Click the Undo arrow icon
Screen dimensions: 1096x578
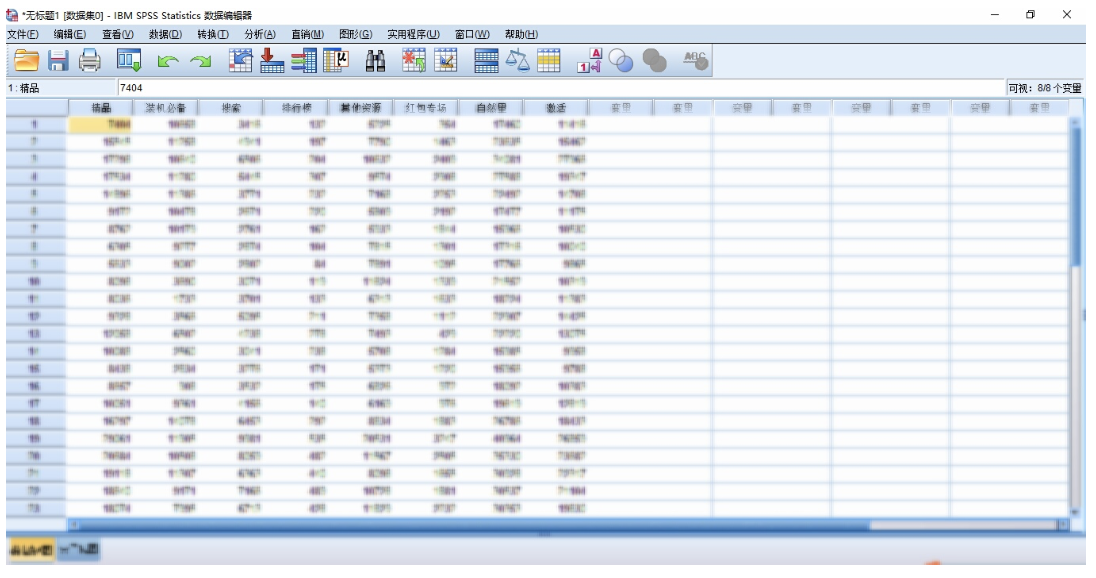click(167, 62)
